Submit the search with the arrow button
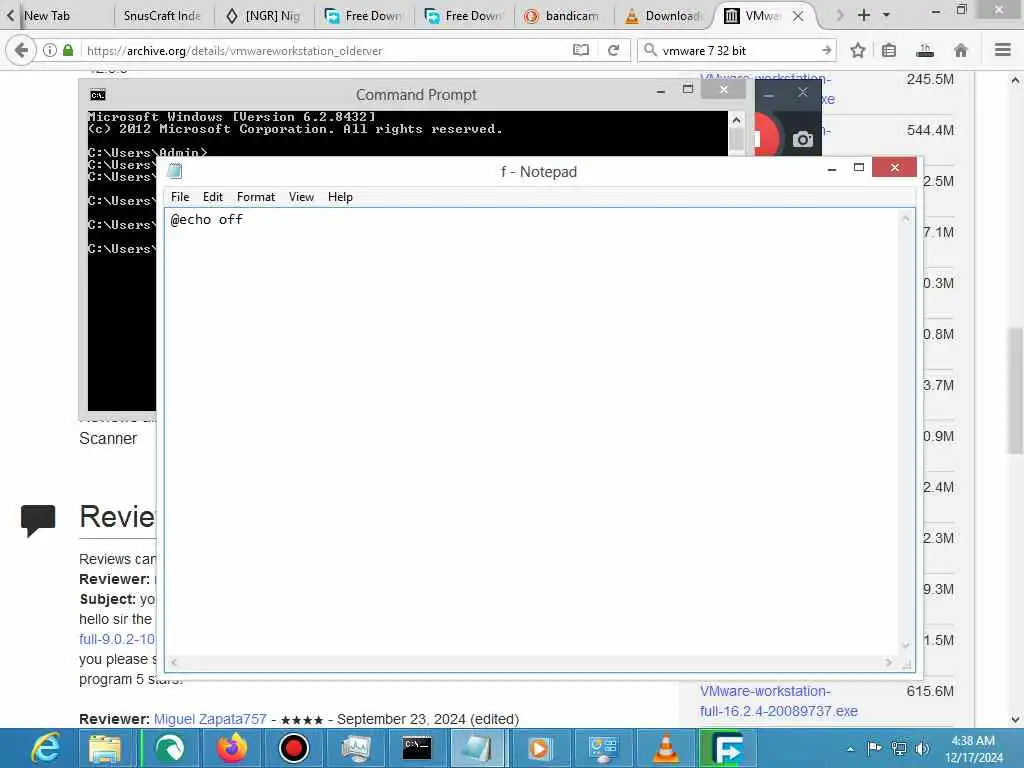Viewport: 1024px width, 768px height. click(826, 50)
